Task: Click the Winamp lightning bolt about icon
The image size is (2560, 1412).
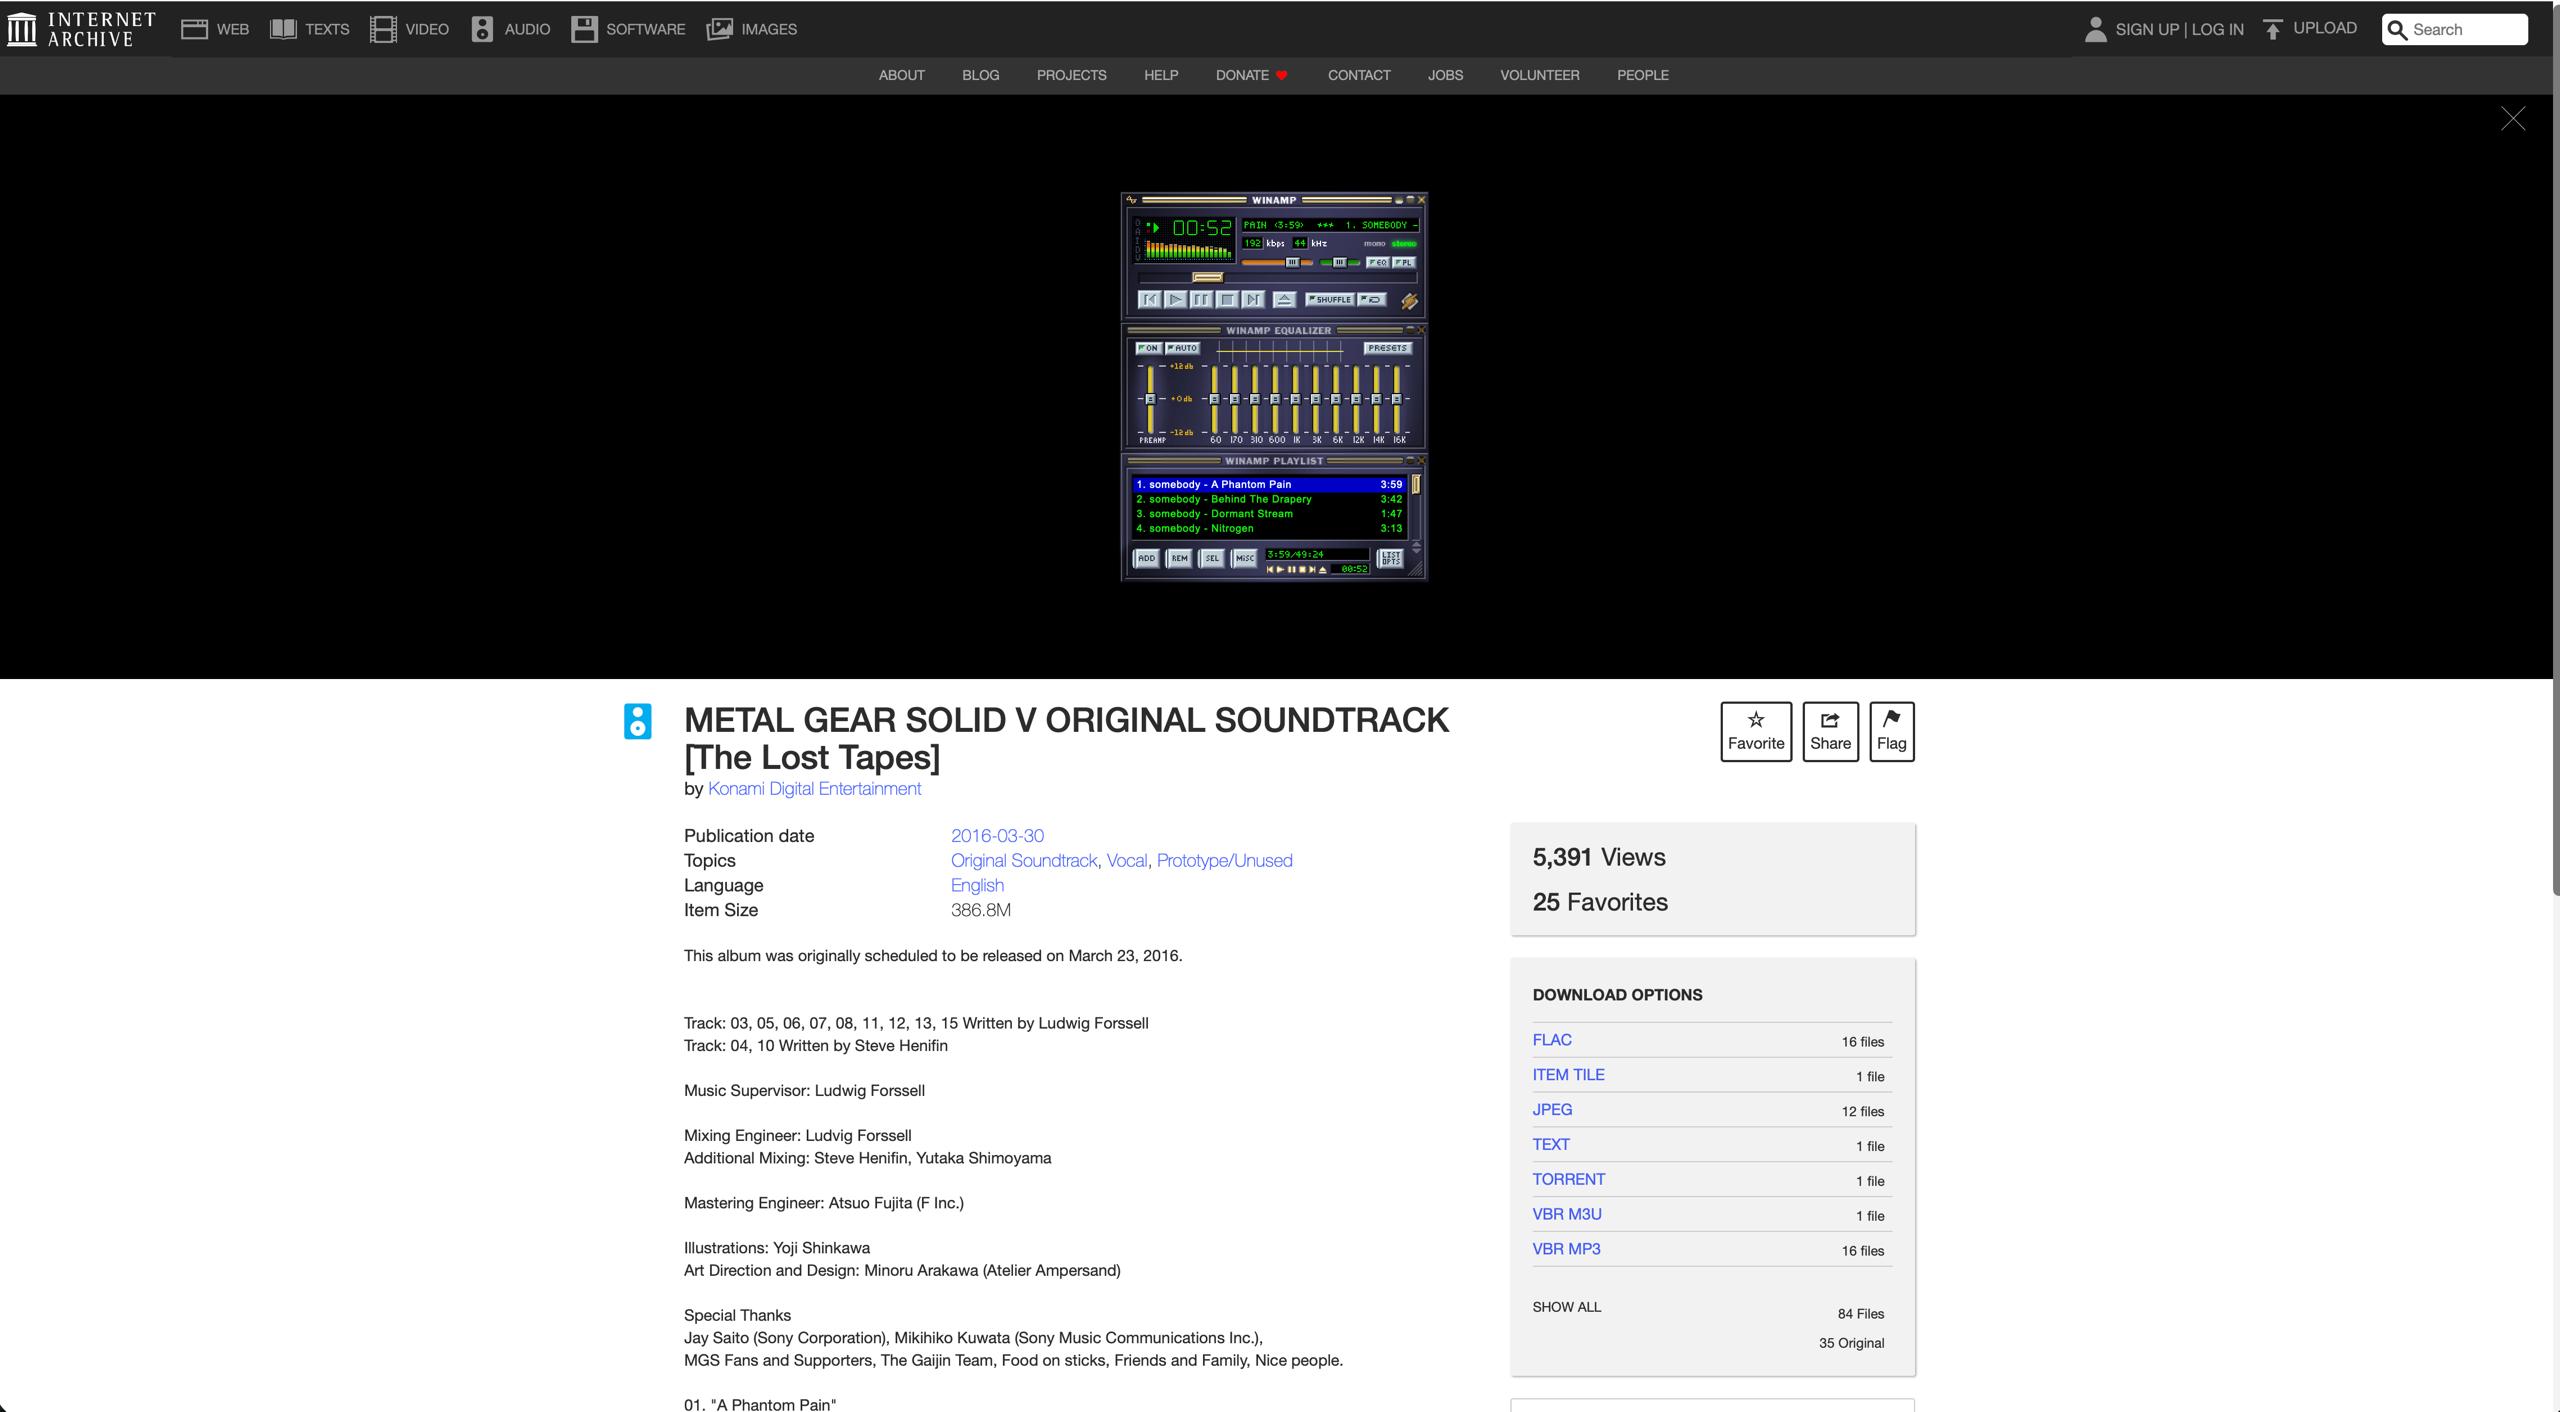Action: 1409,301
